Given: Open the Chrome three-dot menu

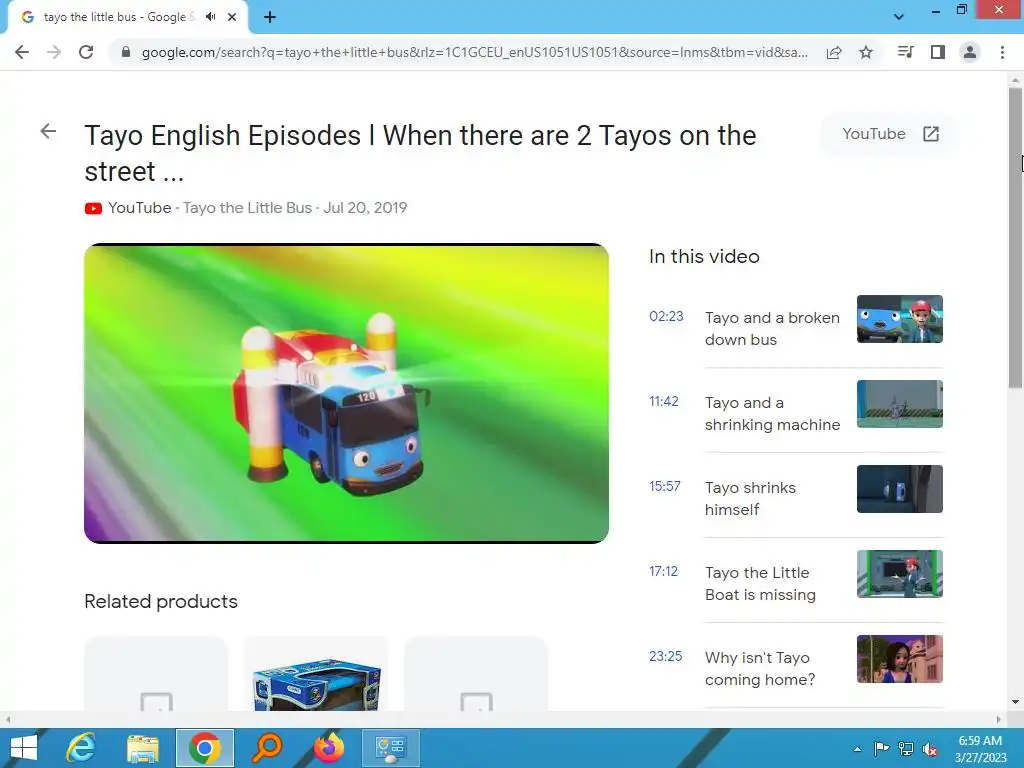Looking at the screenshot, I should click(1002, 52).
